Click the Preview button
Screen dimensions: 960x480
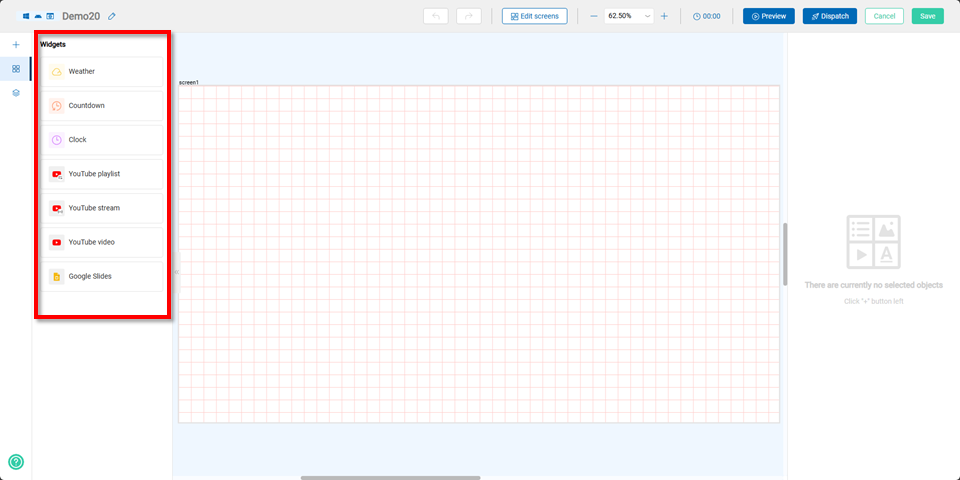pos(768,16)
